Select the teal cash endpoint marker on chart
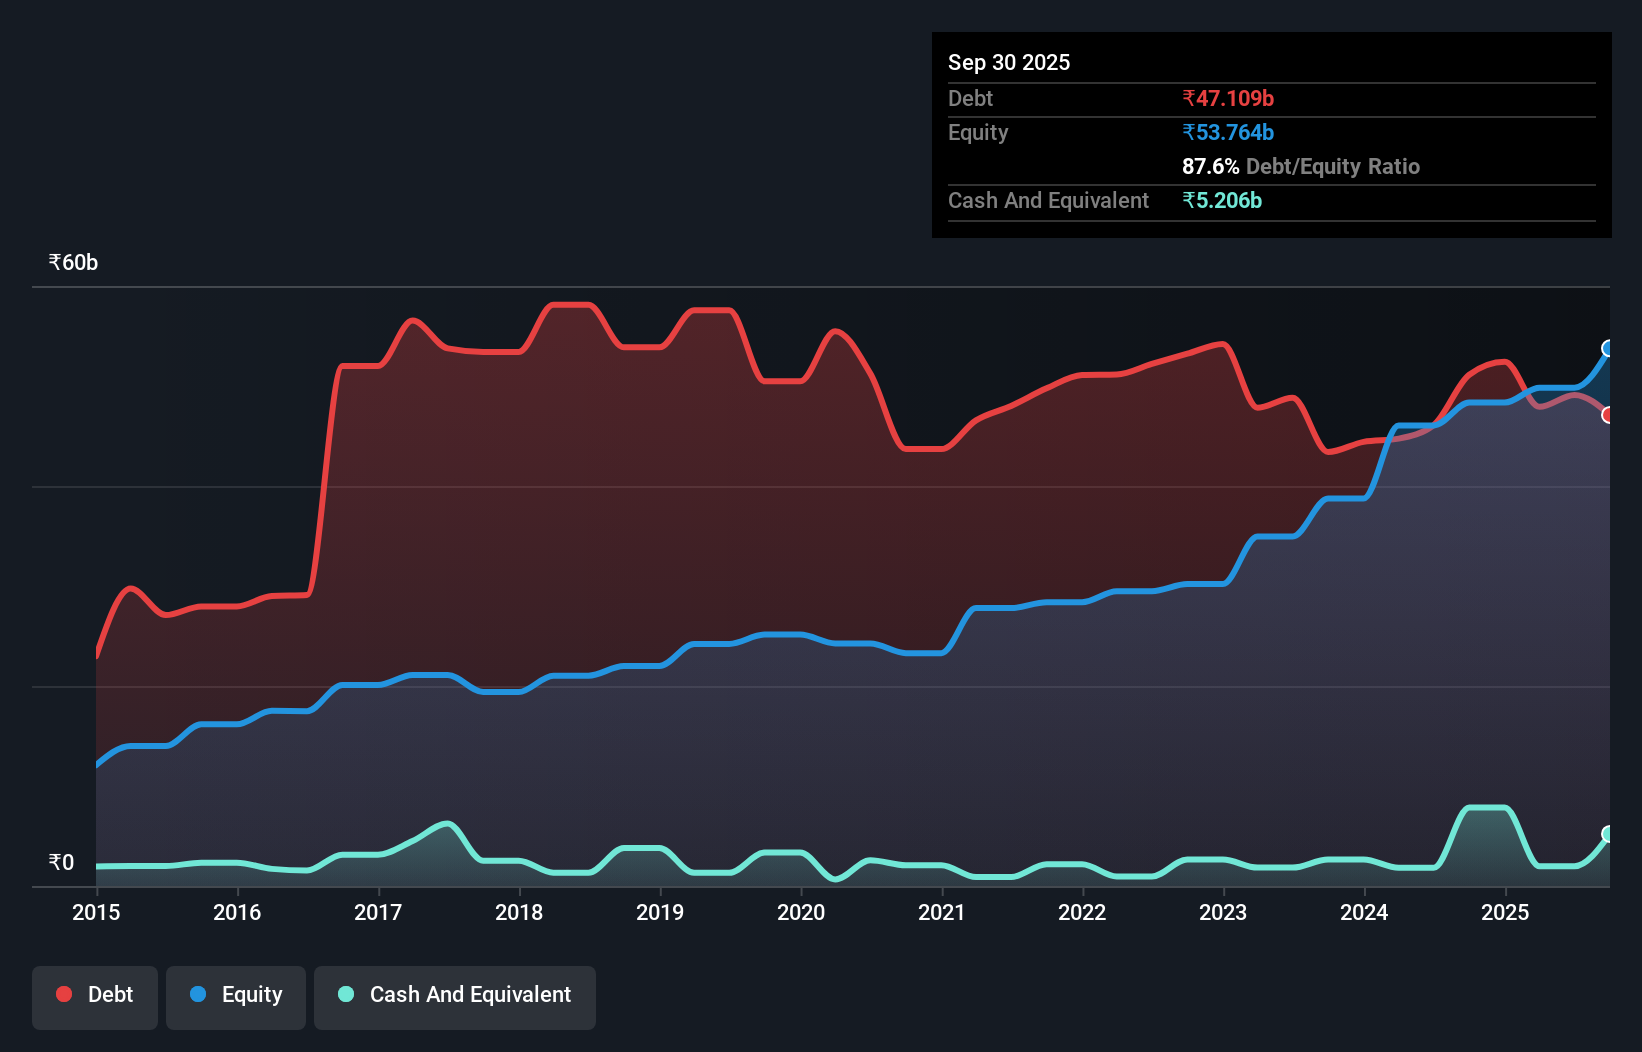The height and width of the screenshot is (1052, 1642). tap(1607, 831)
